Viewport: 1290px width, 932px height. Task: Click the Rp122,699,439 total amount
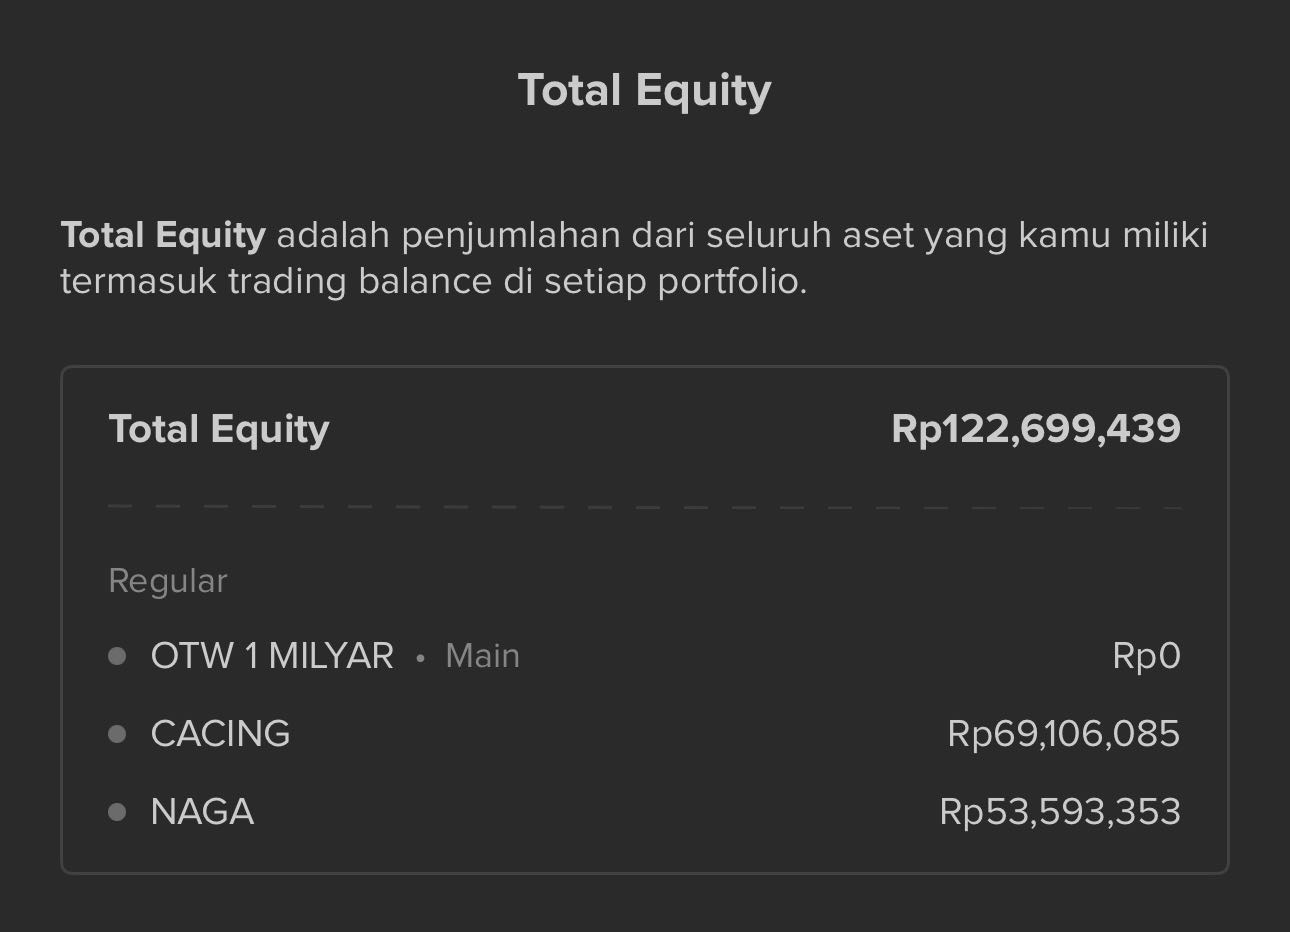pyautogui.click(x=1036, y=429)
